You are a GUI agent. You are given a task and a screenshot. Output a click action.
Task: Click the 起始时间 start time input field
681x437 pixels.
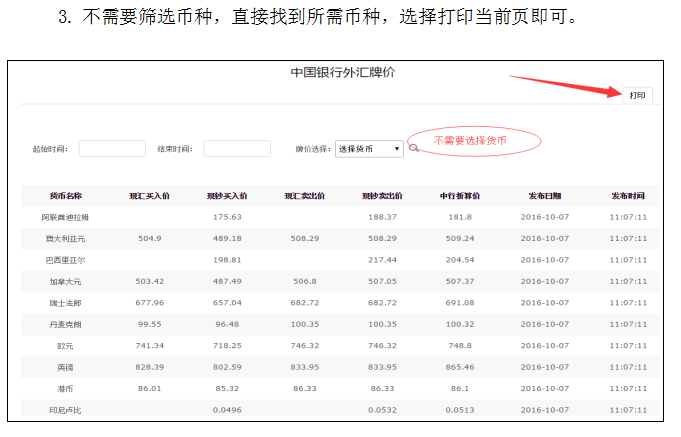(112, 148)
